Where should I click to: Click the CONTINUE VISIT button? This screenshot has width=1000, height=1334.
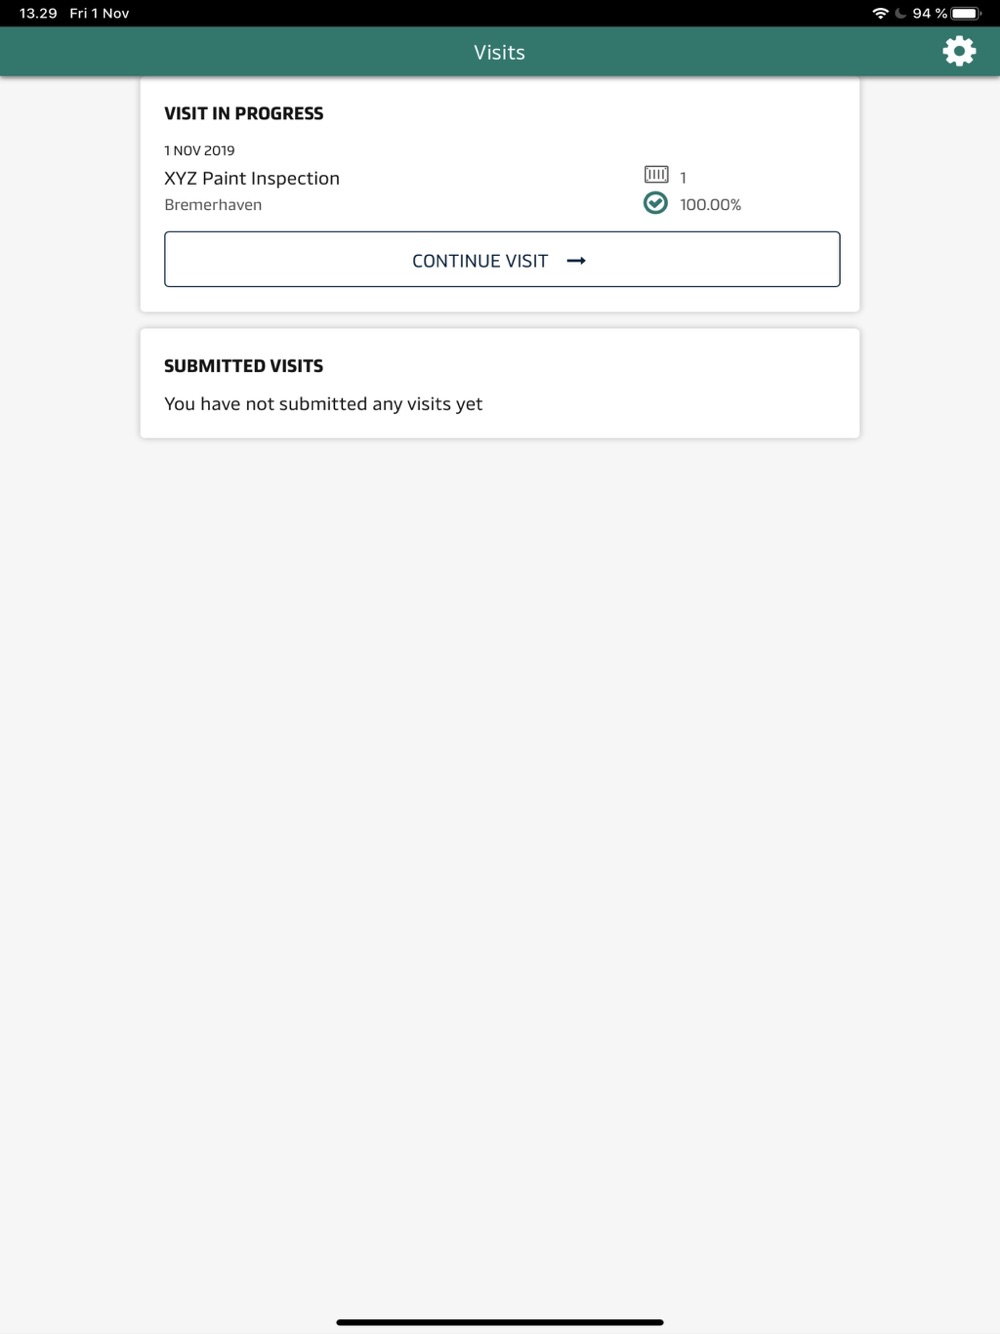tap(502, 259)
